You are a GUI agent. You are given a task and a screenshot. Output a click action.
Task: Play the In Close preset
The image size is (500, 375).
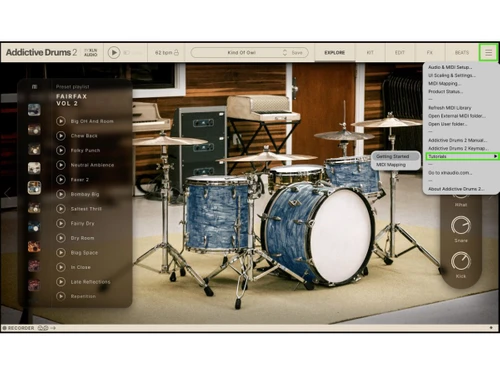[61, 267]
